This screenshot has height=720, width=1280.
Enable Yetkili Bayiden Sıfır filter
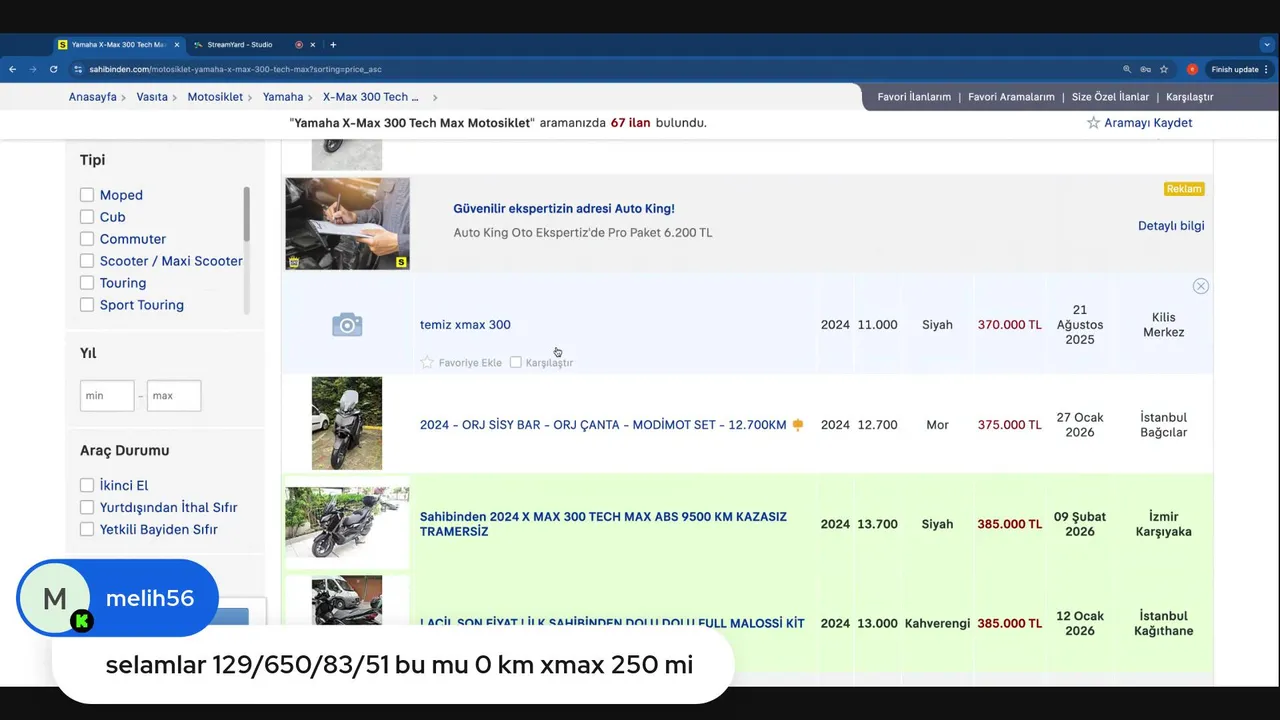coord(87,529)
